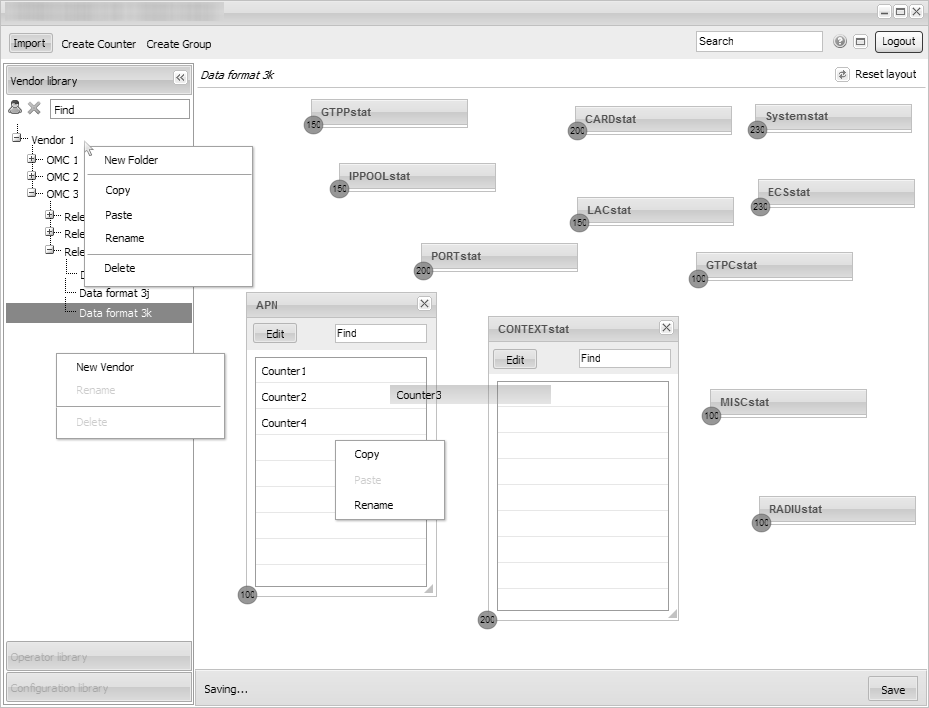Close the APN panel

click(x=424, y=304)
